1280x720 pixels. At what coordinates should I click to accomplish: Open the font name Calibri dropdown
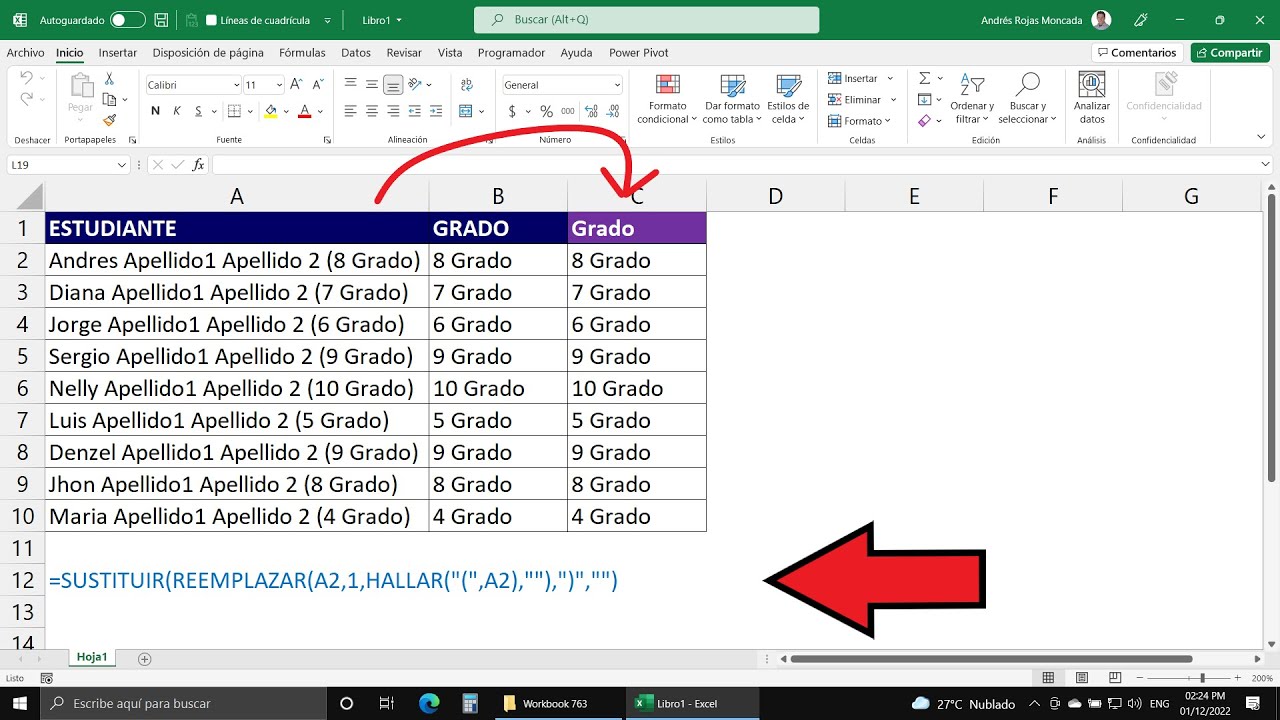[x=236, y=85]
